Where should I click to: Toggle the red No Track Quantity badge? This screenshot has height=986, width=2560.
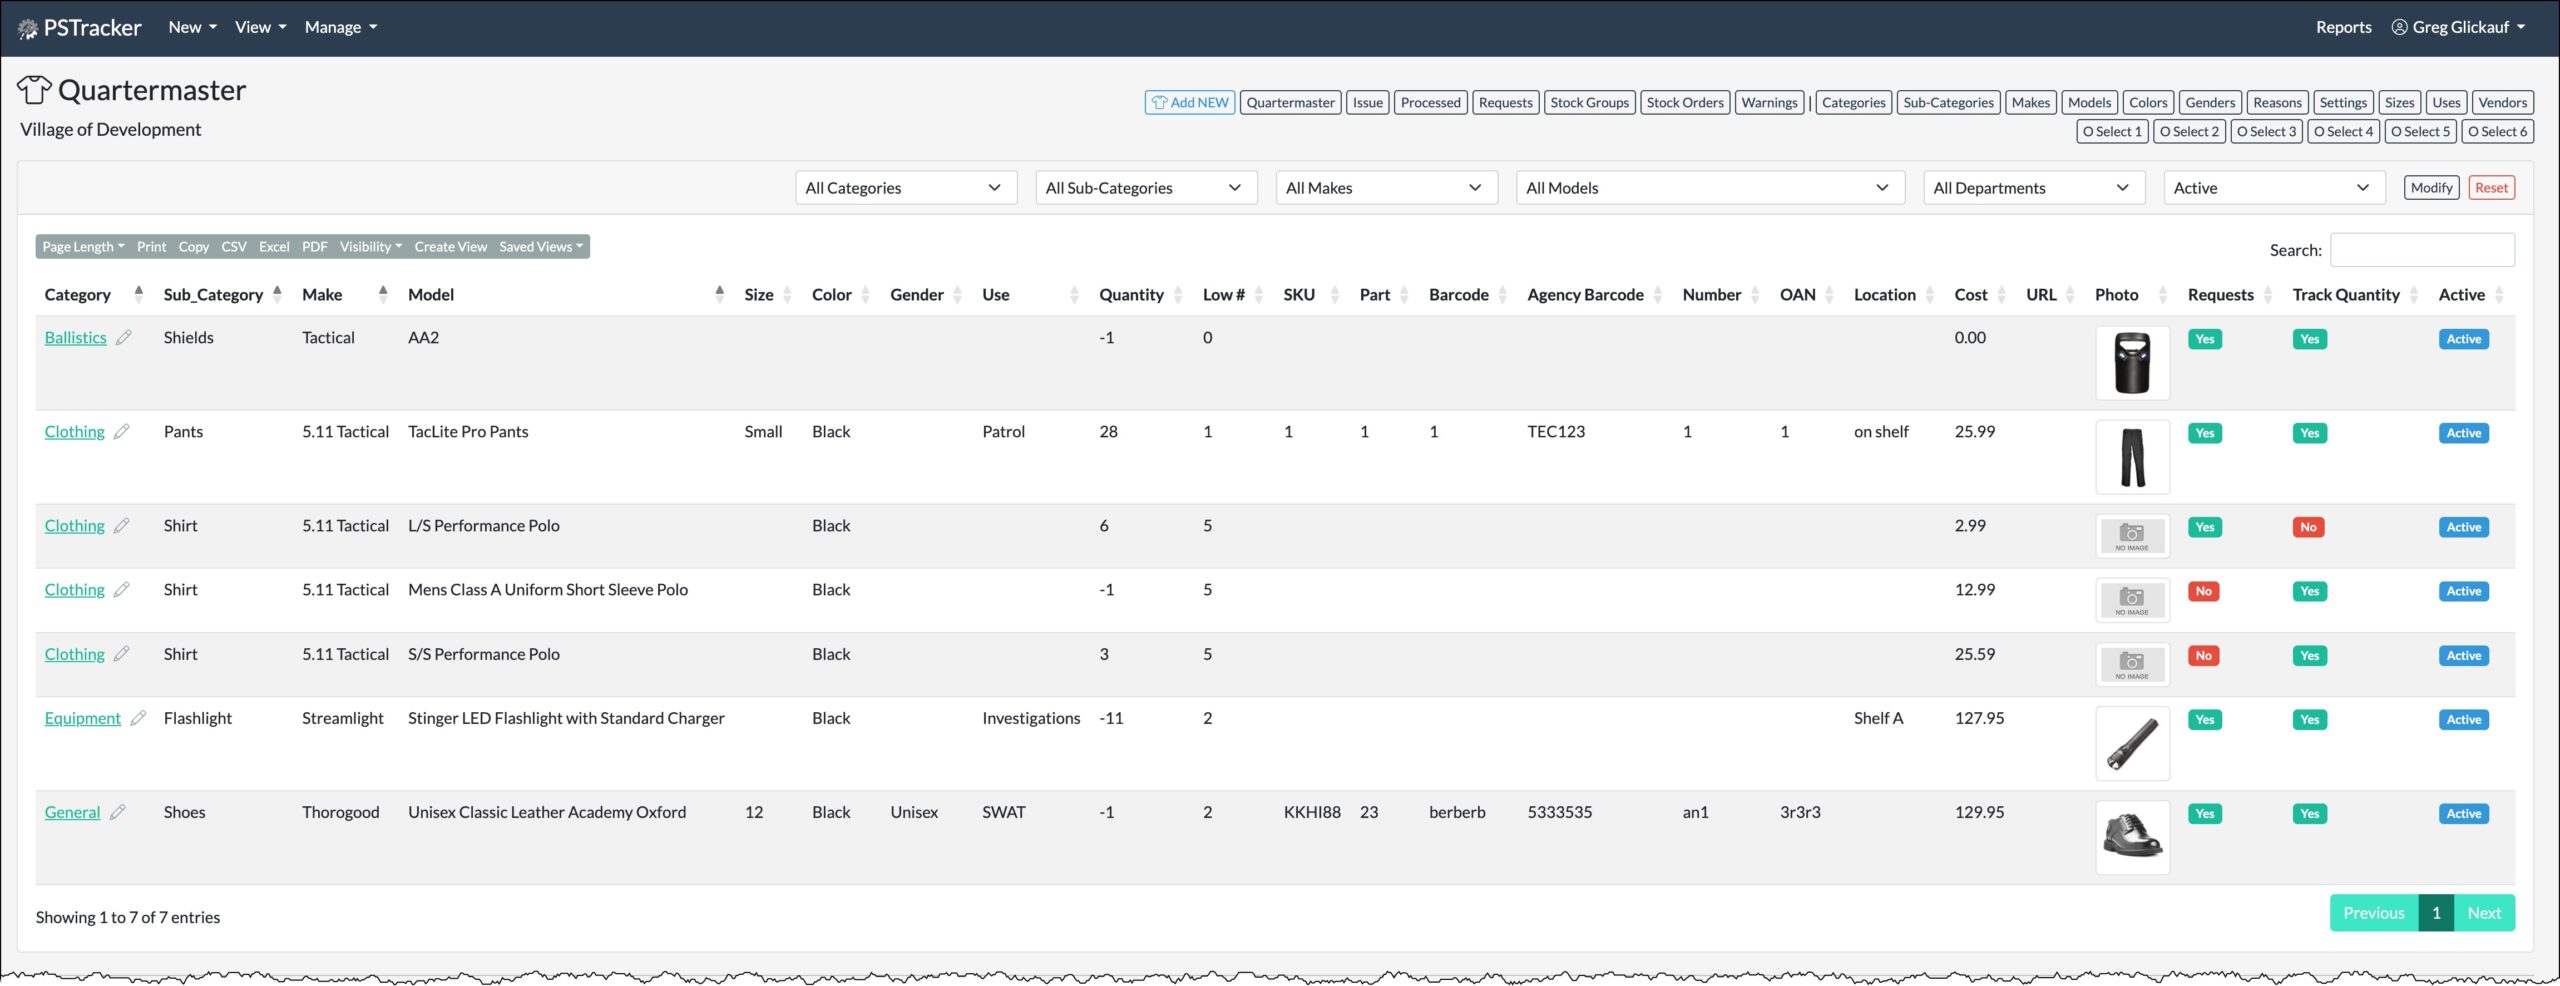[2308, 527]
